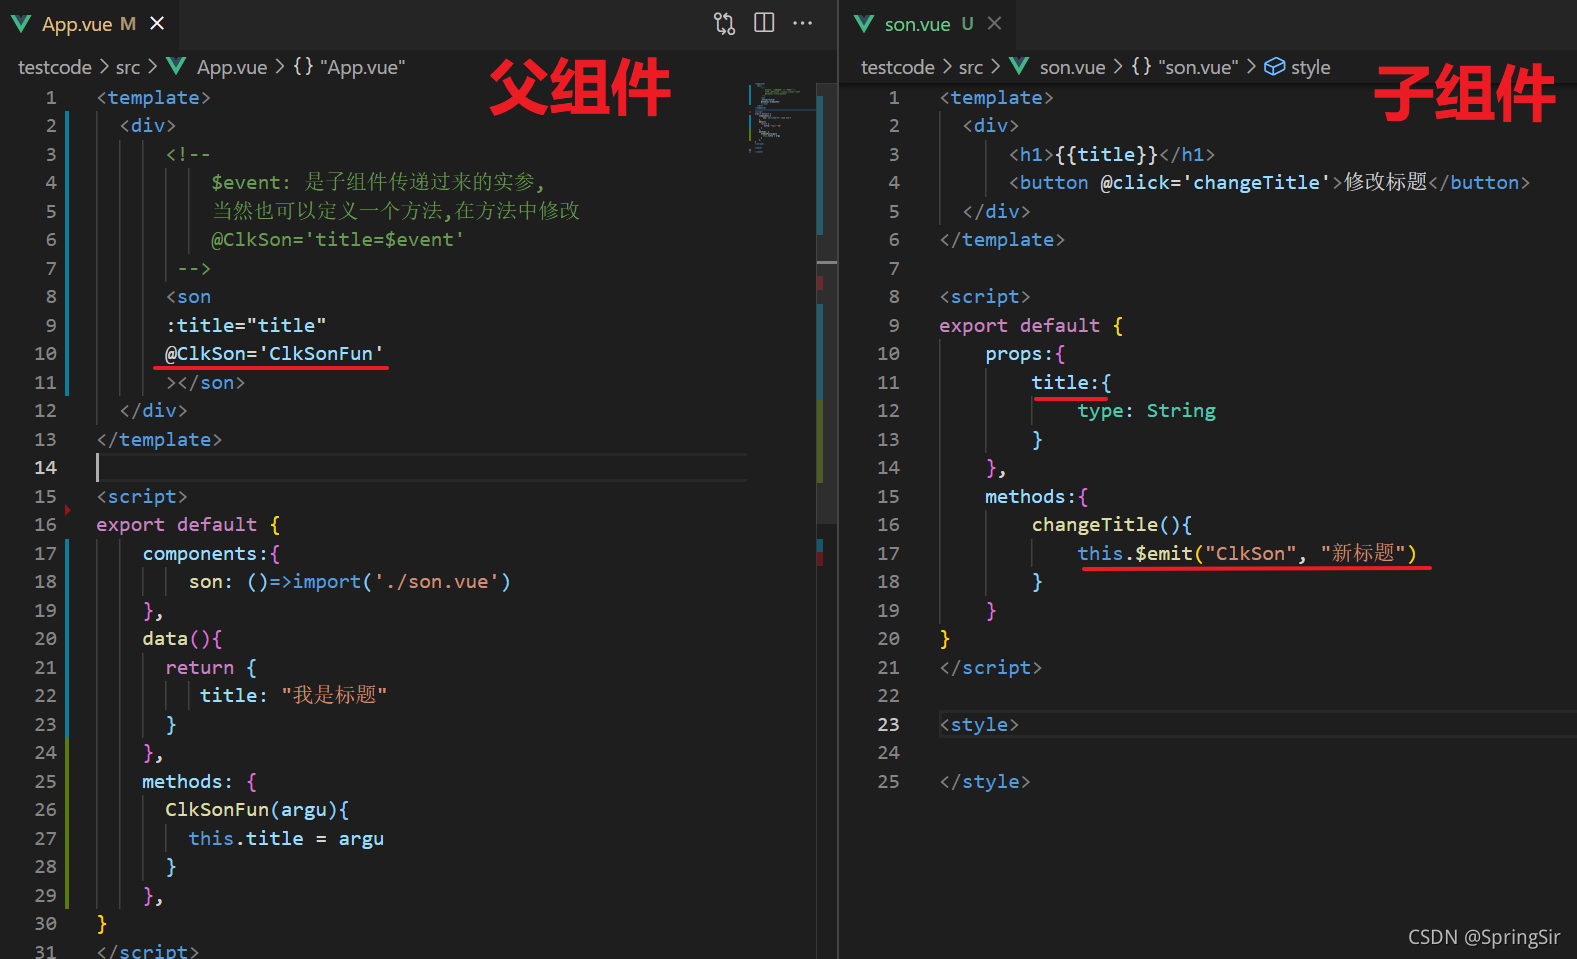Click "son.vue" symbol breadcrumb
The image size is (1577, 959).
(1185, 67)
